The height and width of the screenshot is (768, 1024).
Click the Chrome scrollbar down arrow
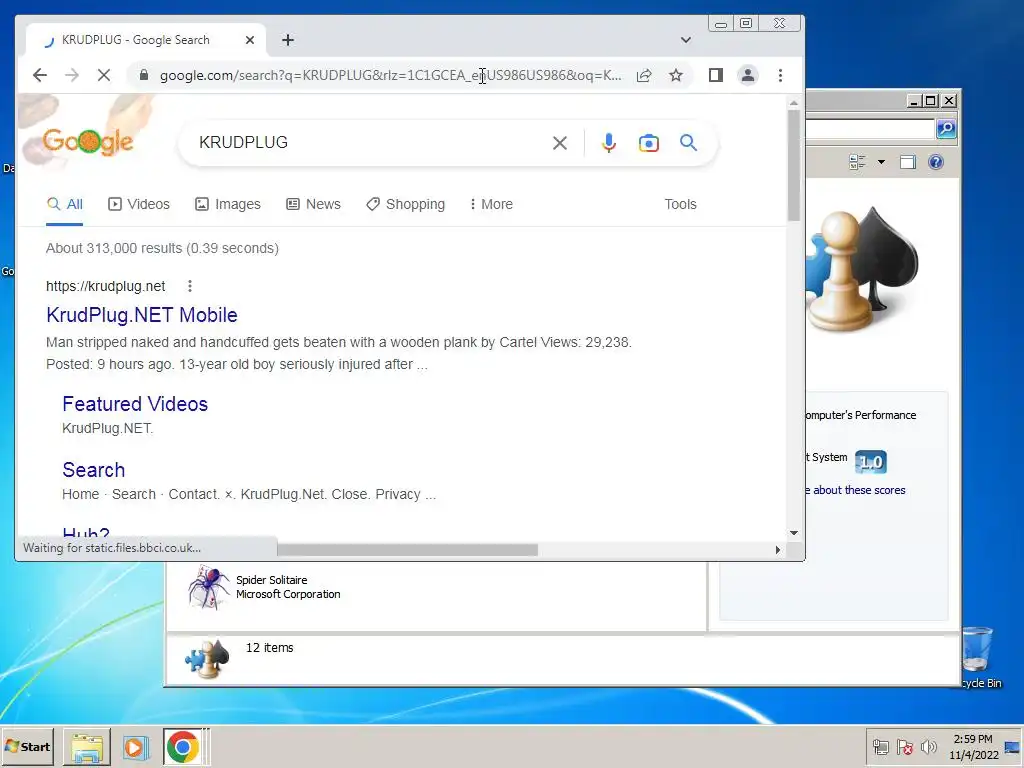793,533
